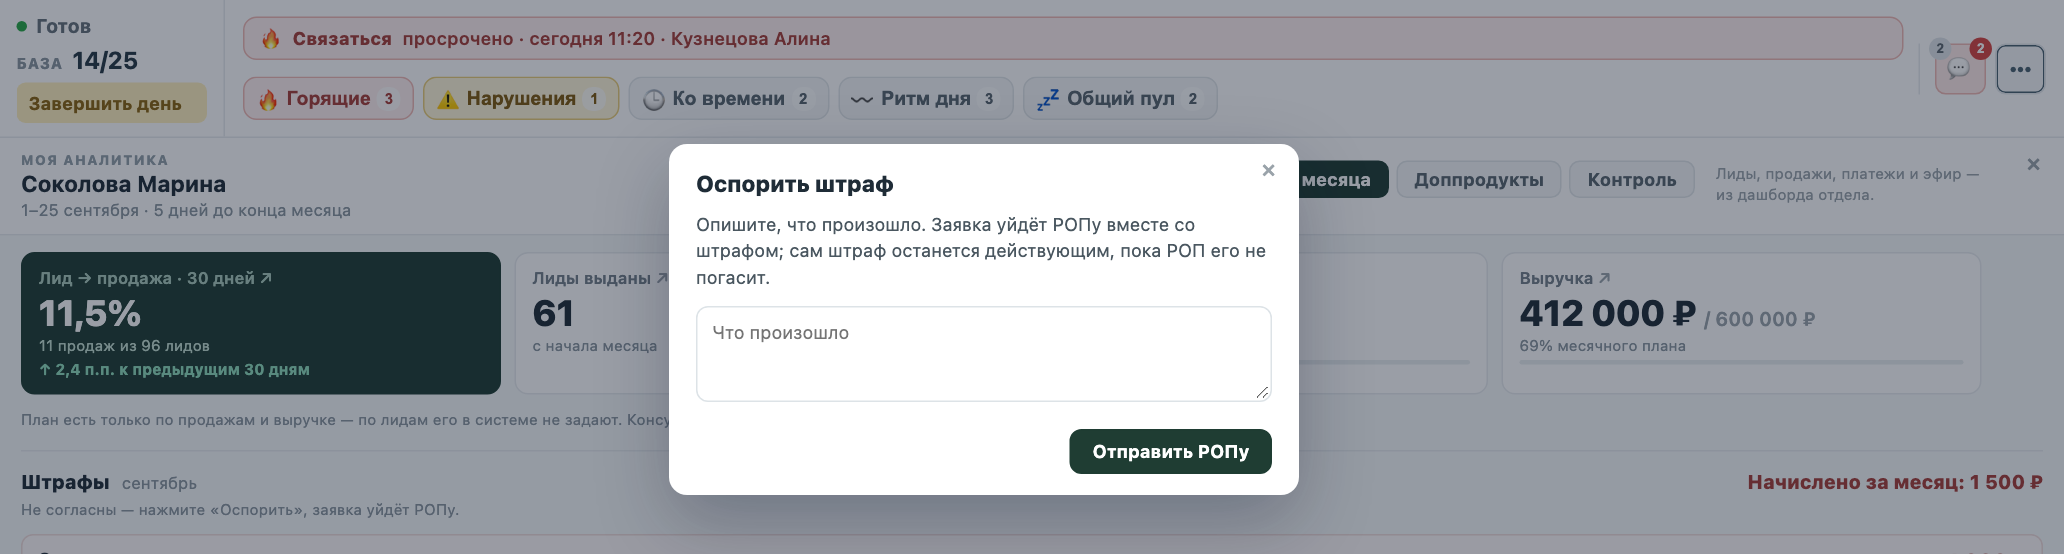Click the sleep zZ icon in Общий пул
The width and height of the screenshot is (2064, 554).
[1048, 99]
